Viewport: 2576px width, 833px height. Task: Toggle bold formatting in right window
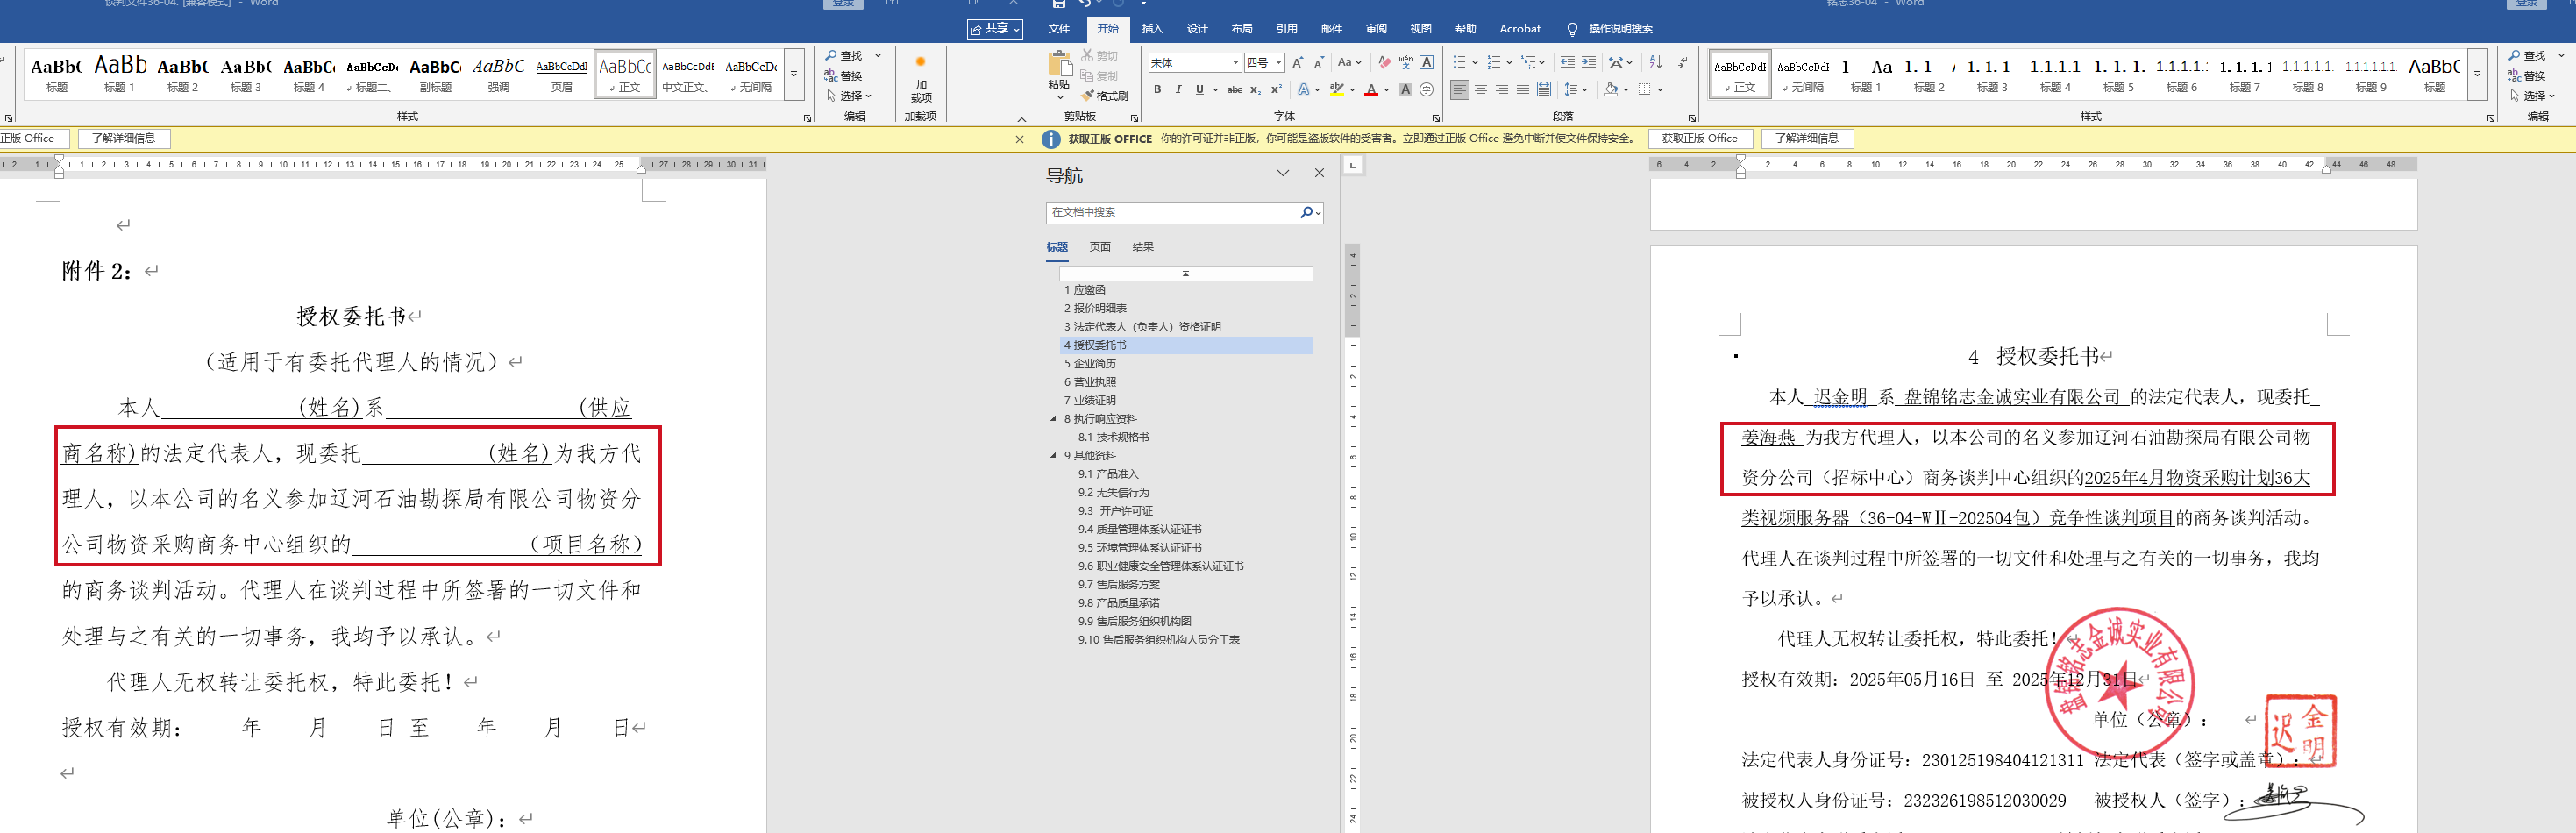coord(1157,90)
